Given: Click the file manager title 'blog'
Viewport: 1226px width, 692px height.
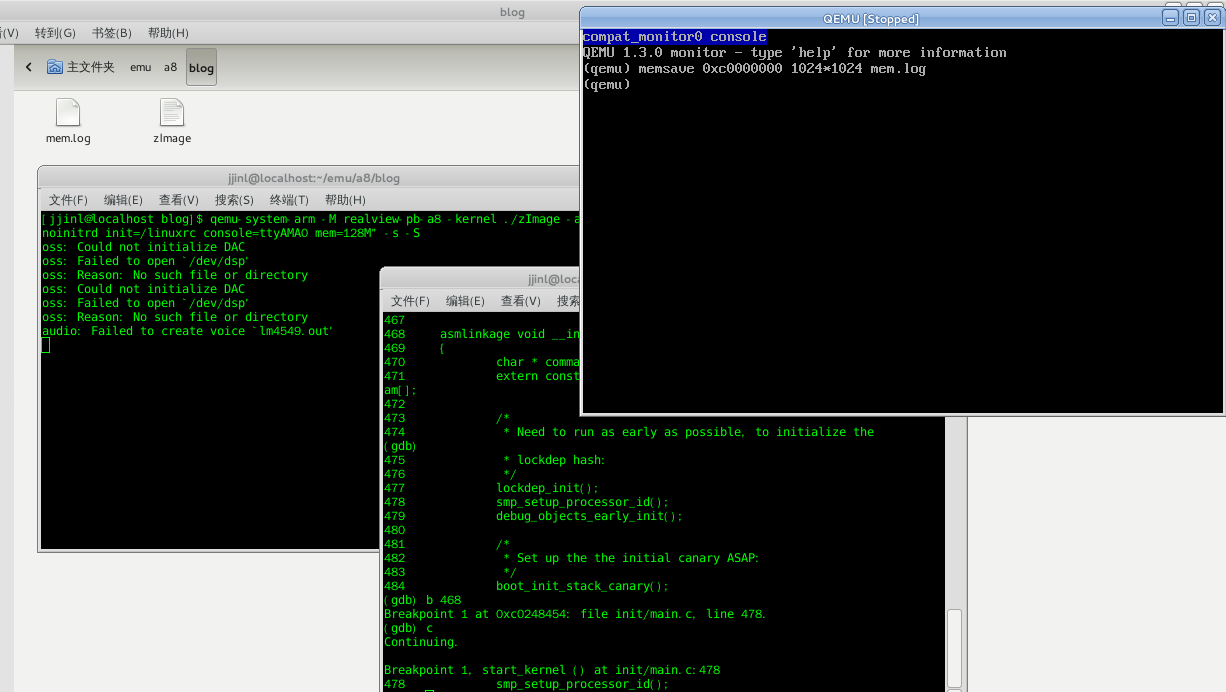Looking at the screenshot, I should tap(512, 12).
